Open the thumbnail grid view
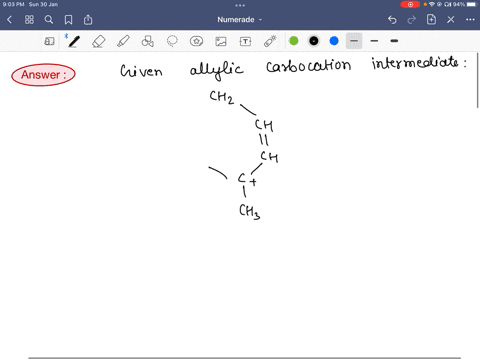The width and height of the screenshot is (480, 360). (x=29, y=20)
